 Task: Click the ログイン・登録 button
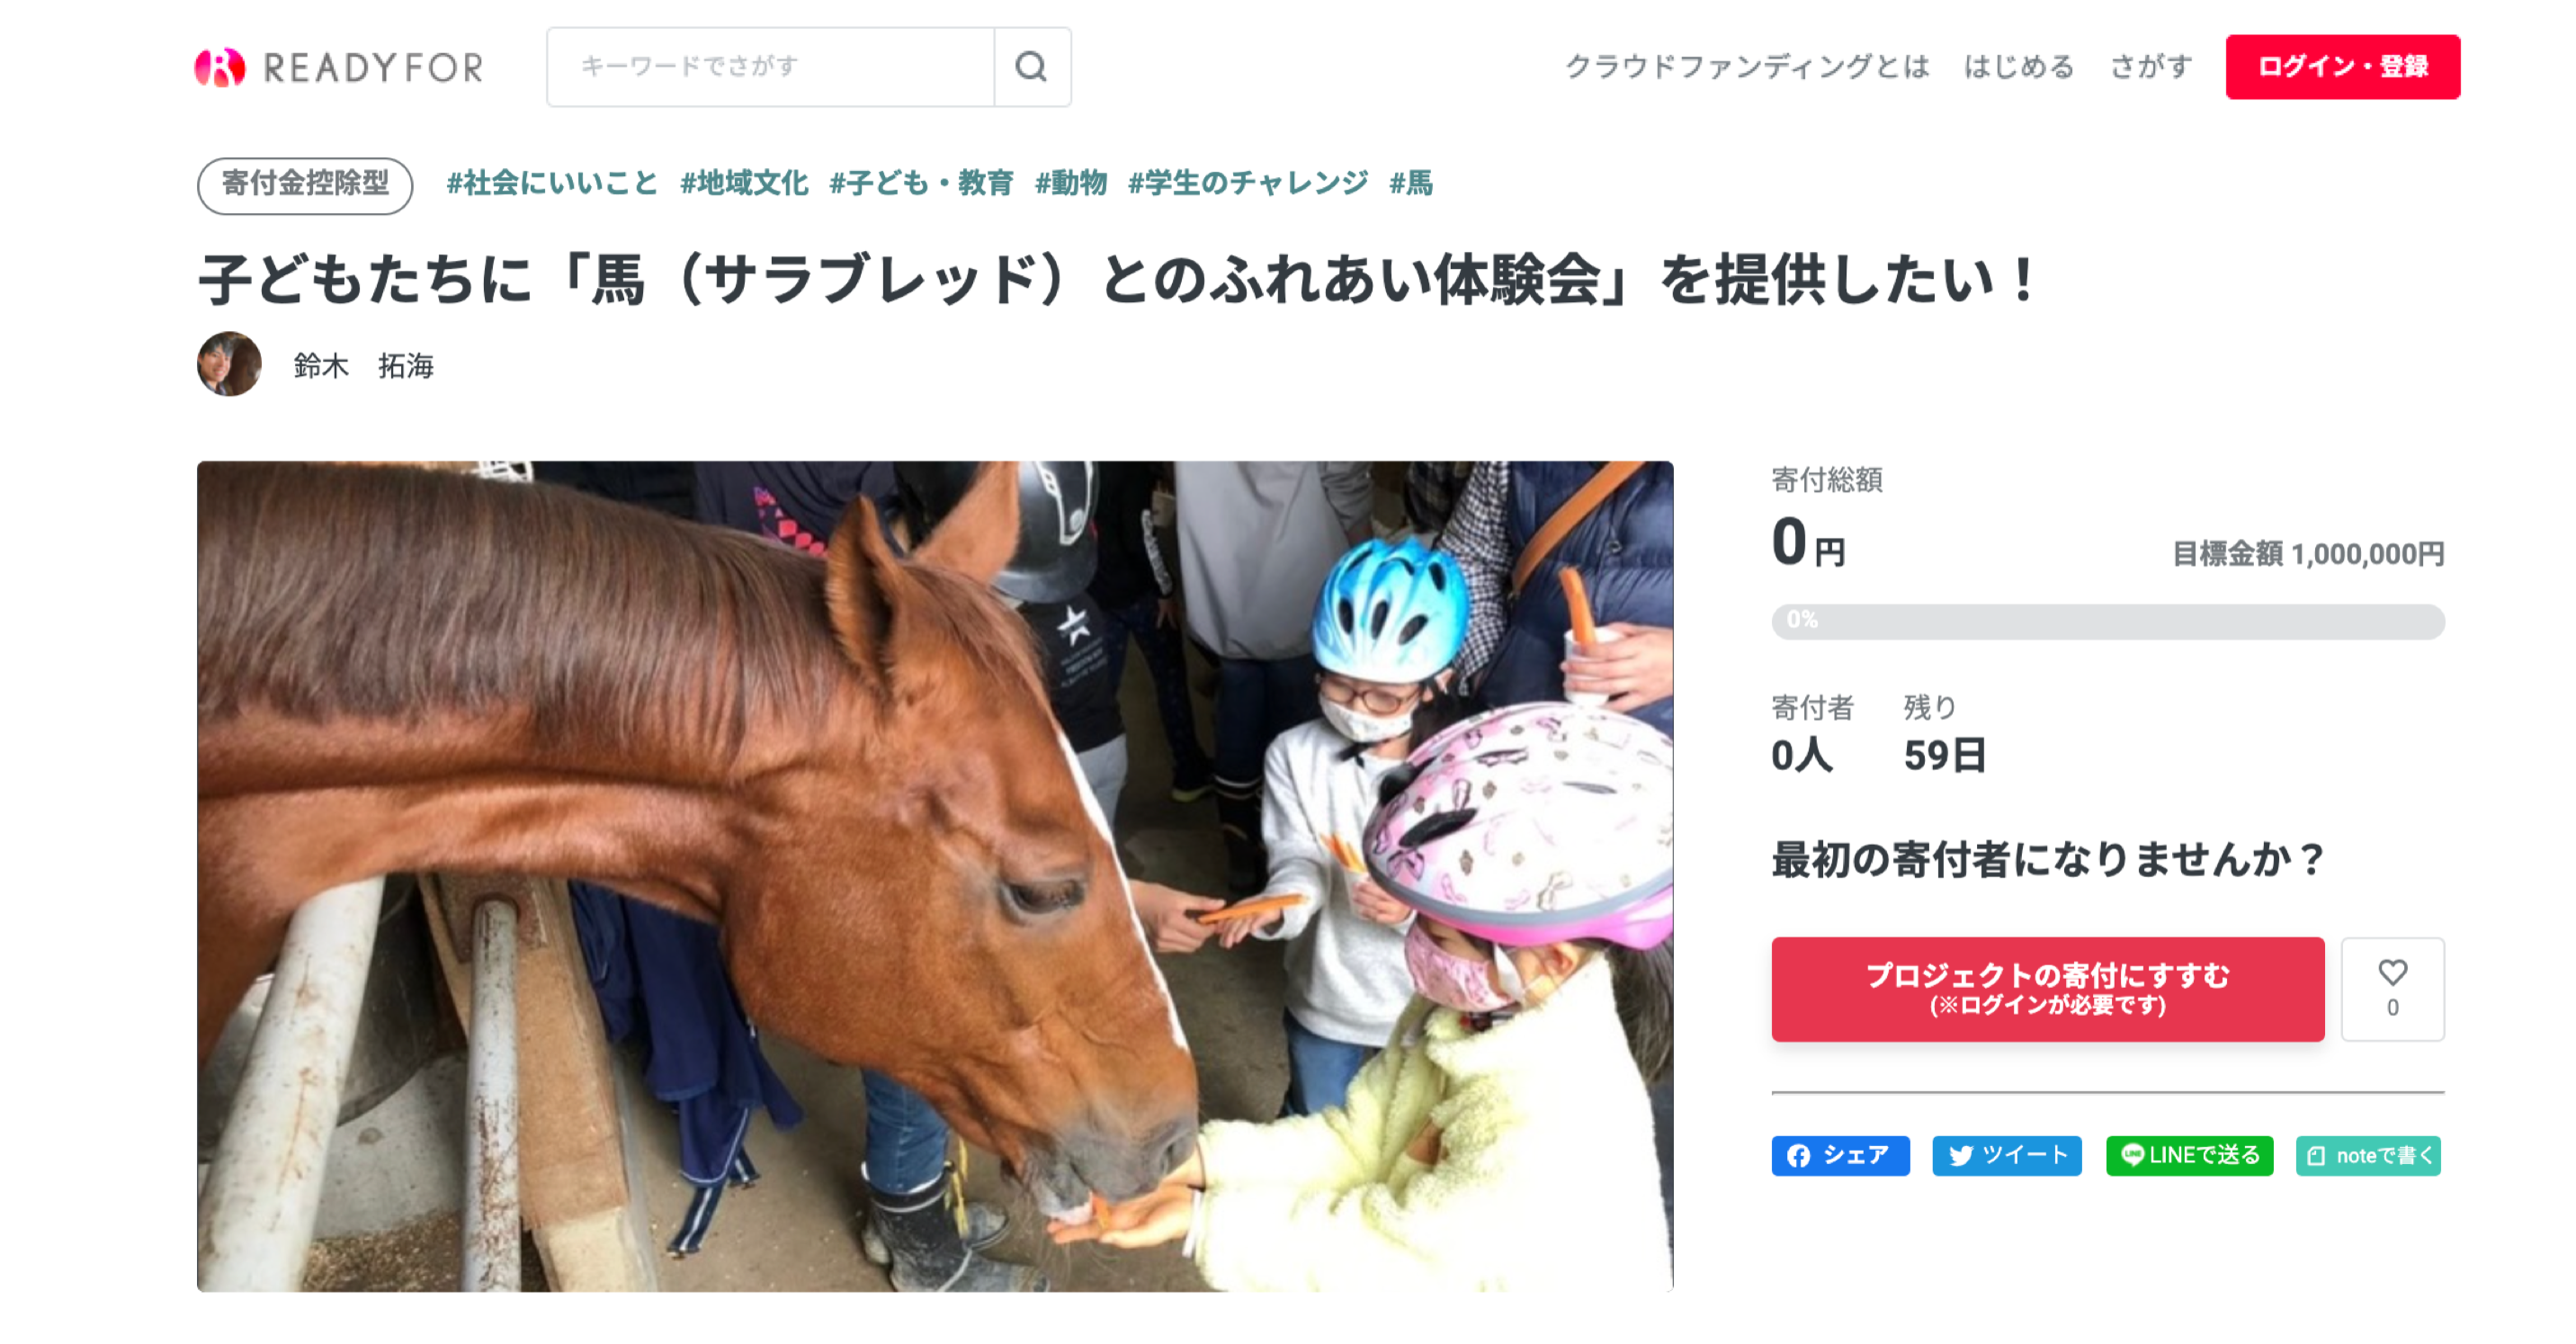[2343, 67]
